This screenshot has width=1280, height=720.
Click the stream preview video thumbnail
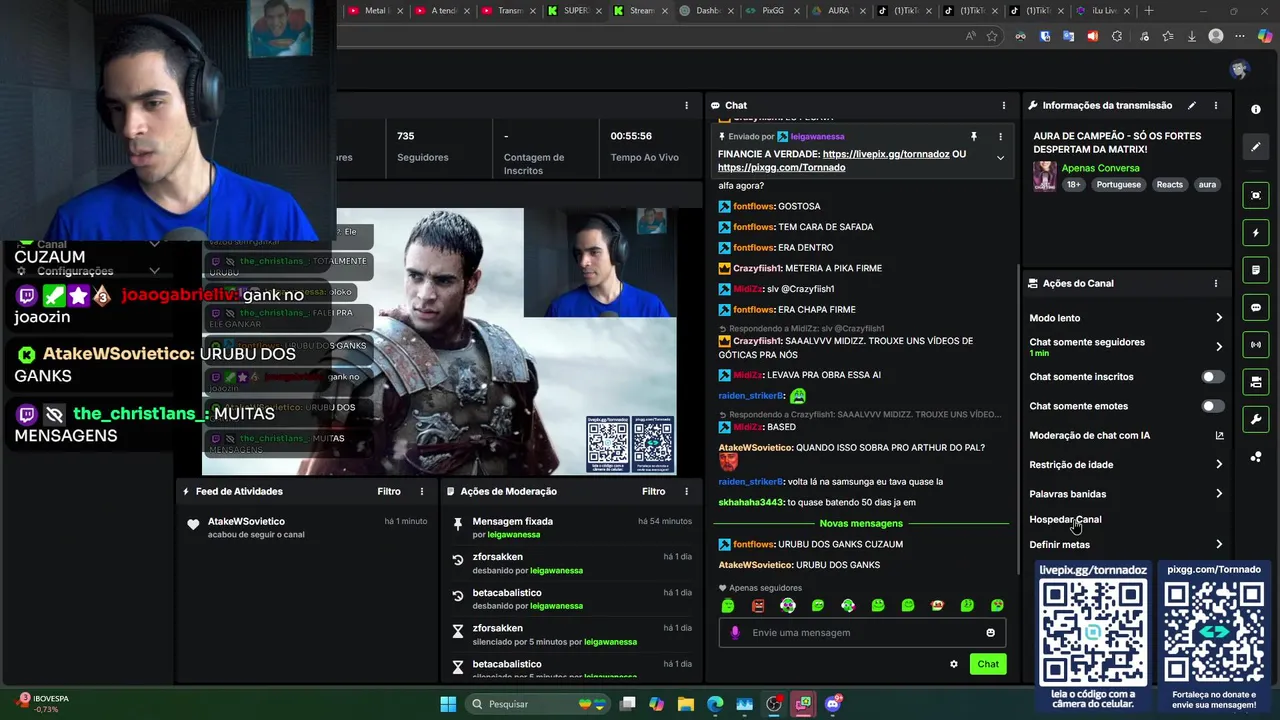coord(439,341)
